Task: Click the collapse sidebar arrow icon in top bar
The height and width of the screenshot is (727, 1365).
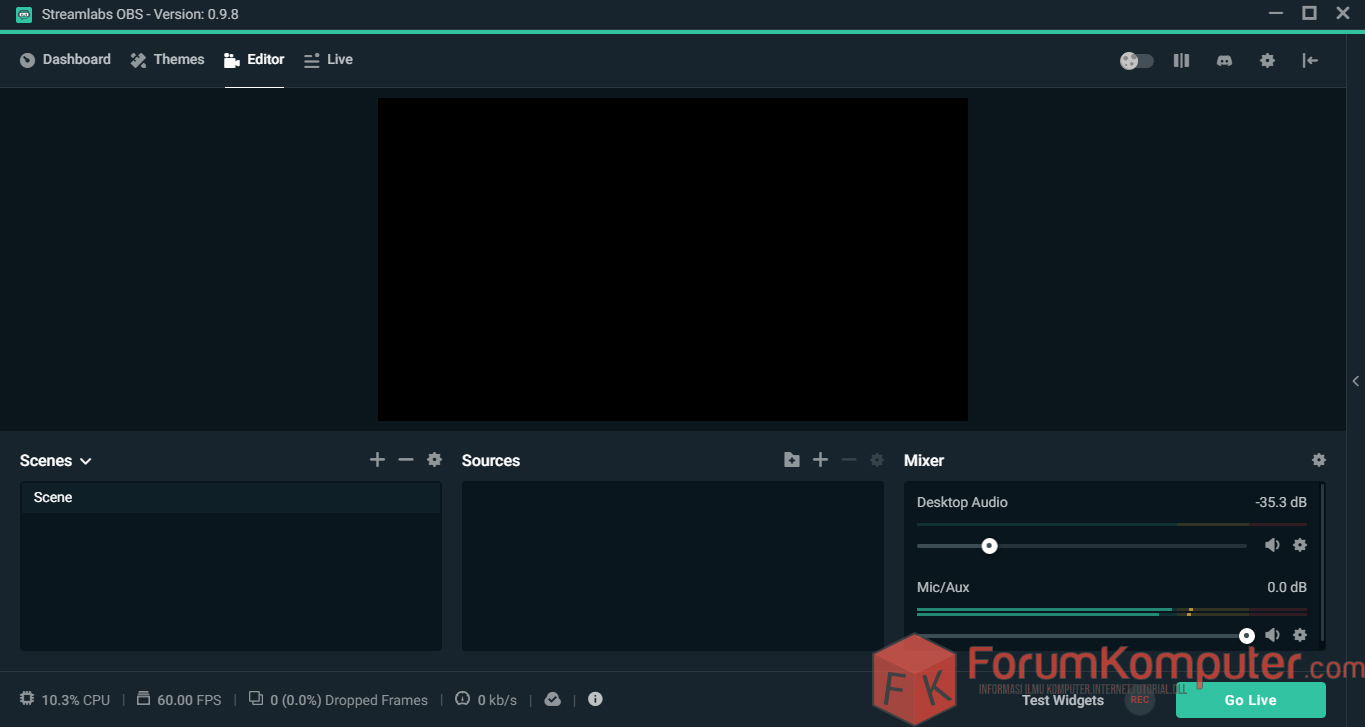Action: [1310, 61]
